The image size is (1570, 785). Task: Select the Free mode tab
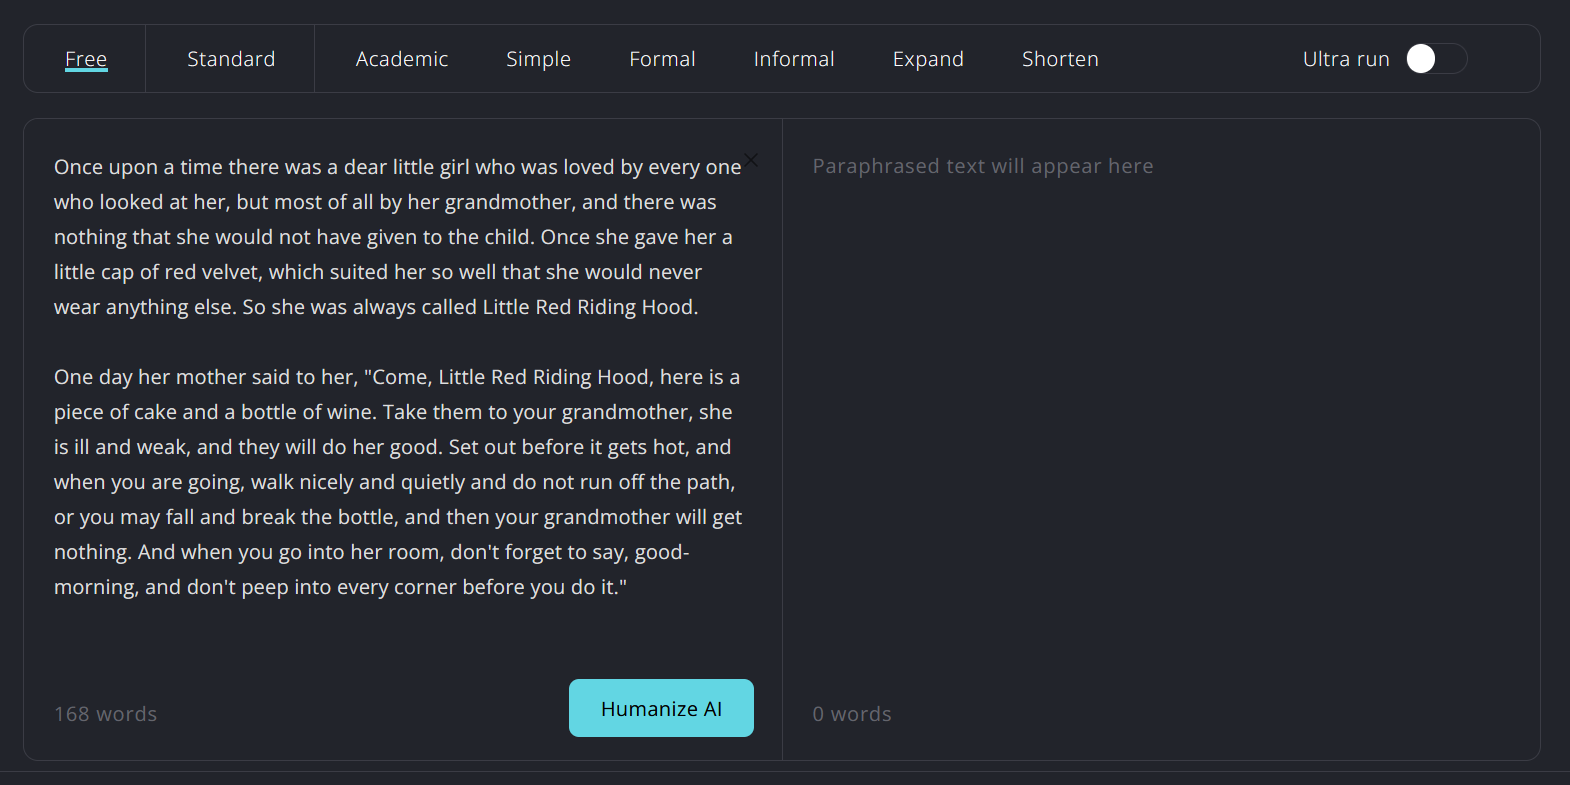86,59
